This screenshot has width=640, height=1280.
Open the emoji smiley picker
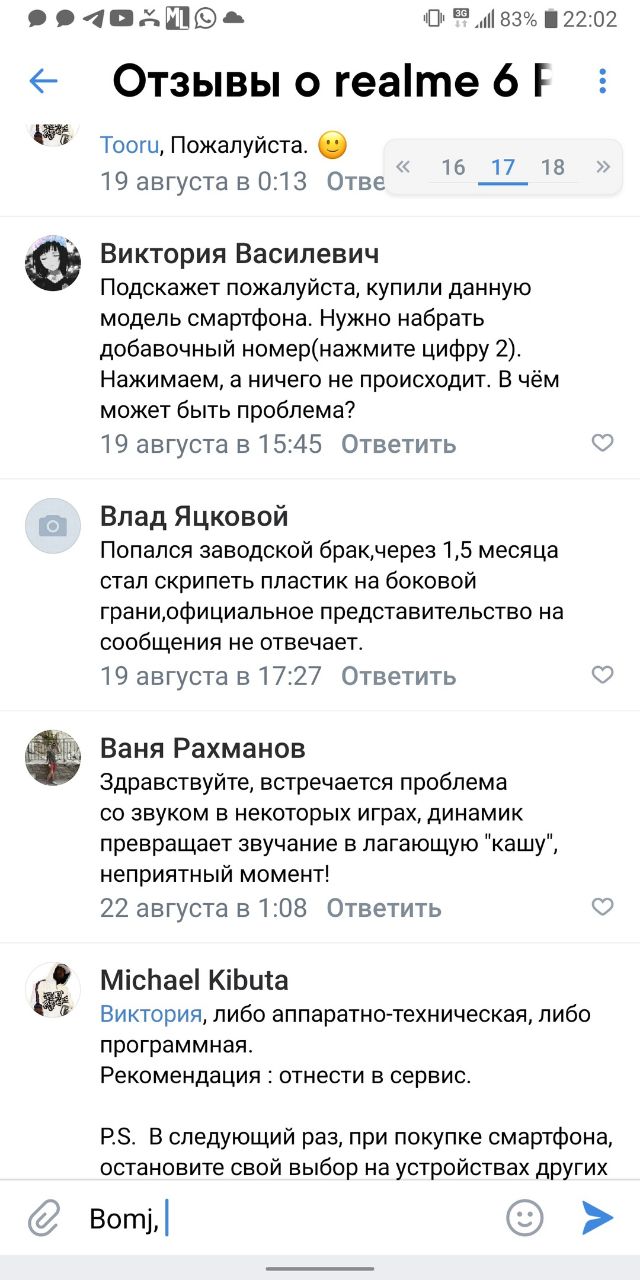coord(524,1218)
